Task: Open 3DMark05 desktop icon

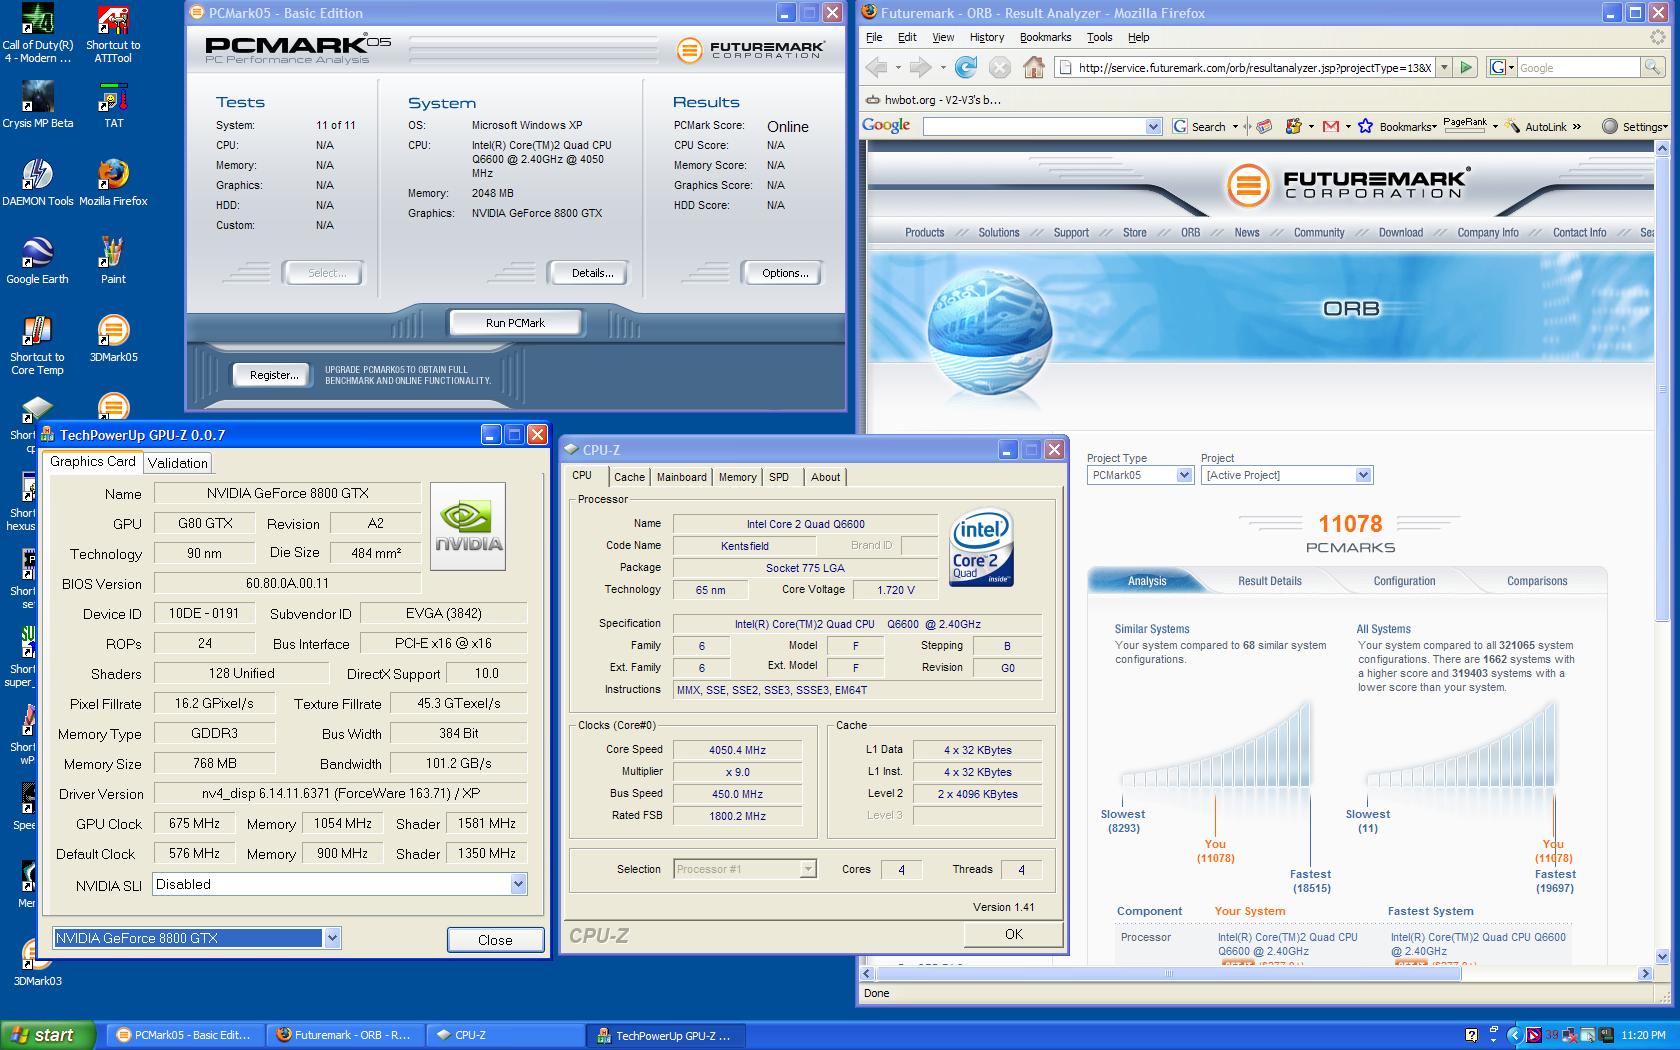Action: tap(113, 340)
